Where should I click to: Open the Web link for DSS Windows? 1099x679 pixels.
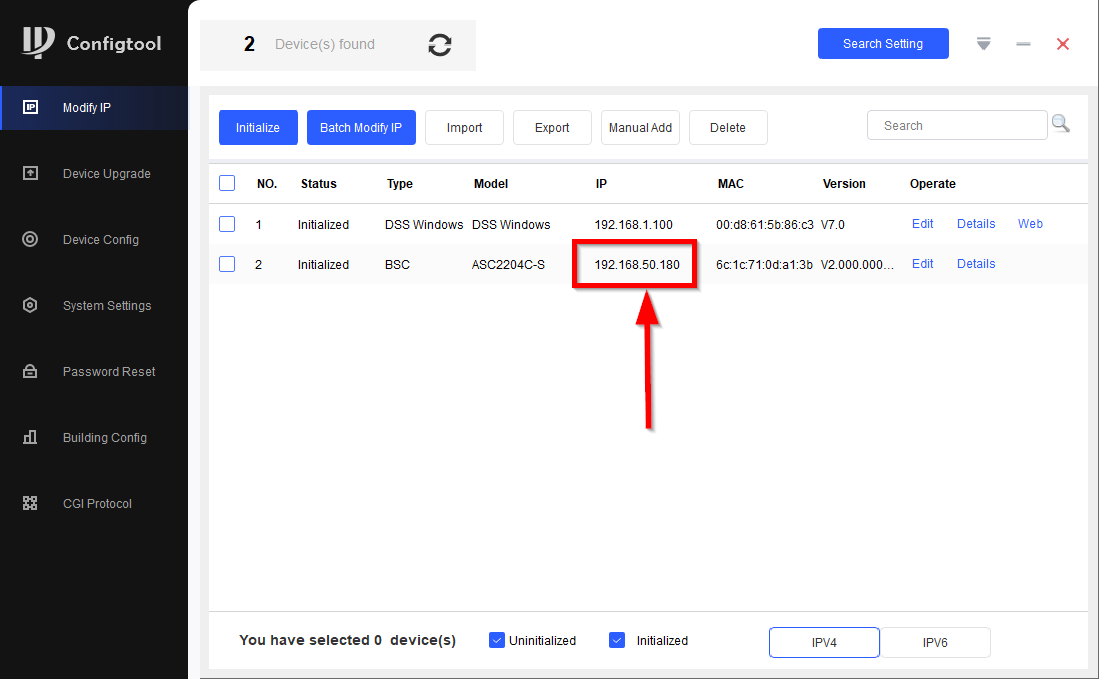(1030, 224)
